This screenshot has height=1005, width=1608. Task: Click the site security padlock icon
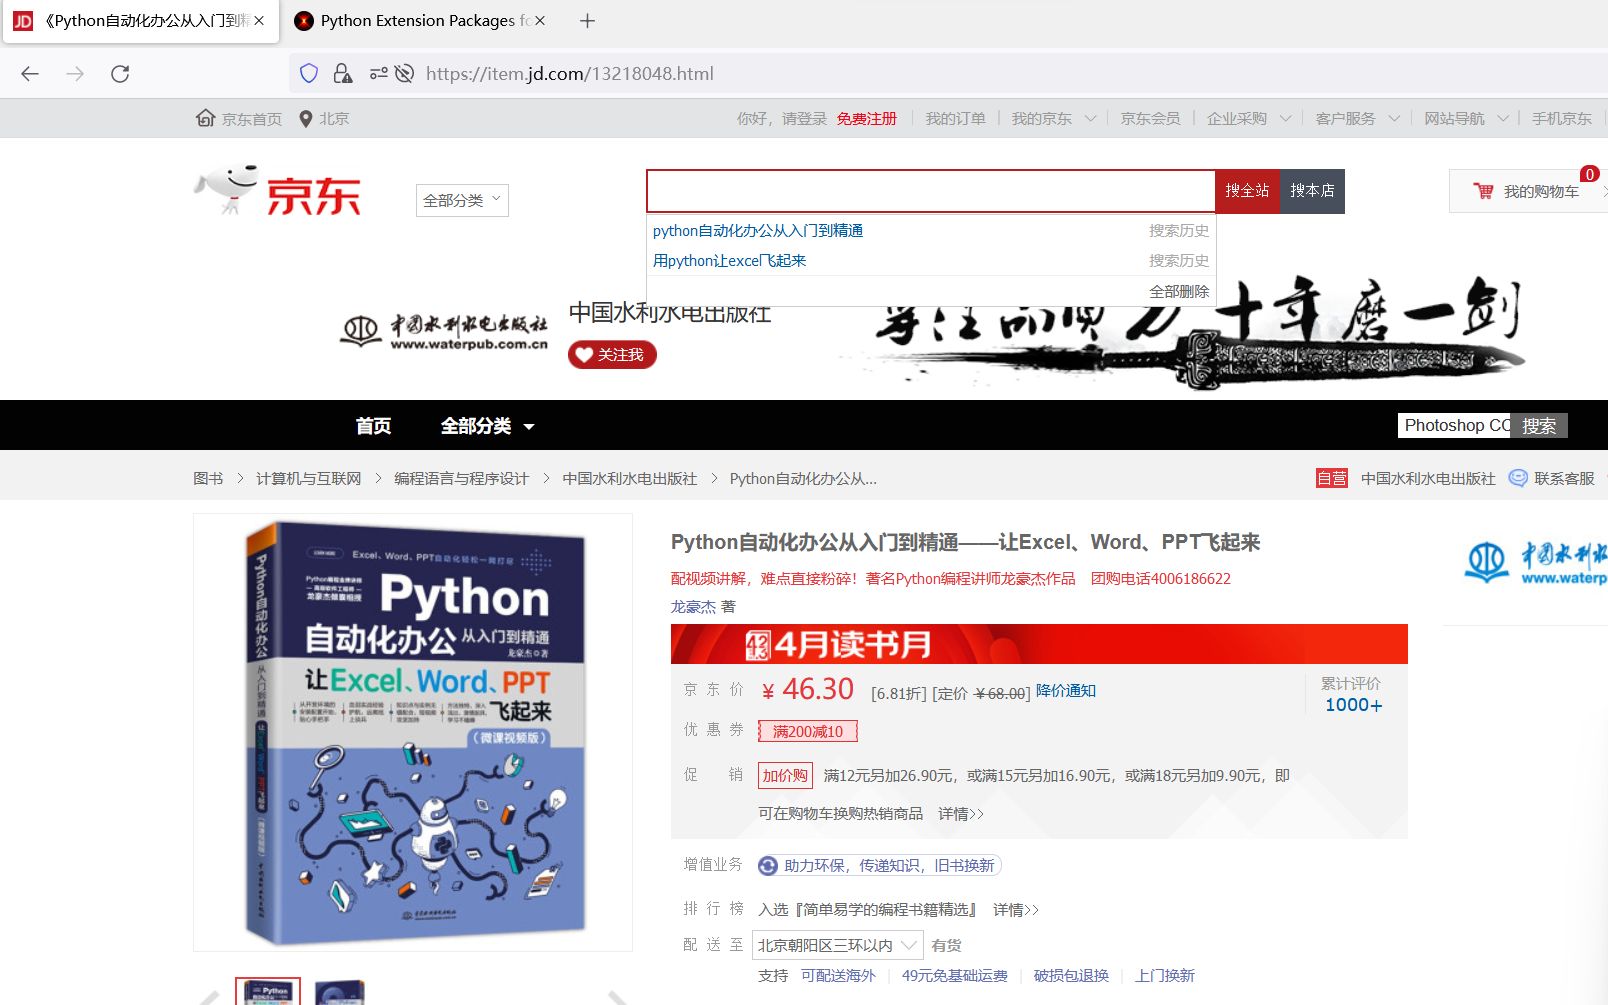[342, 73]
